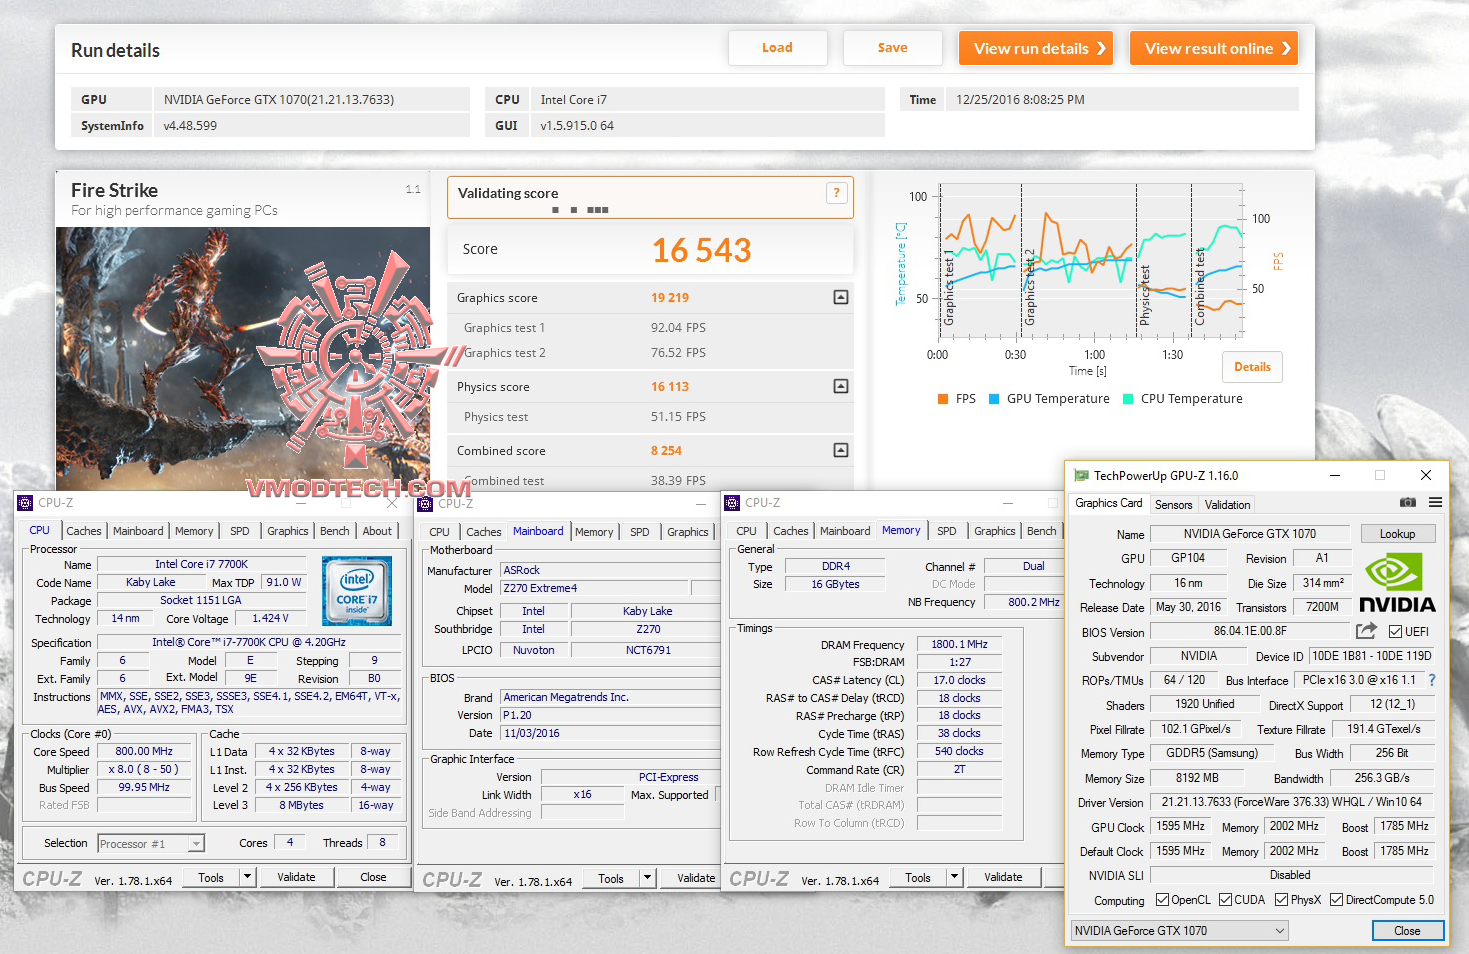Image resolution: width=1469 pixels, height=954 pixels.
Task: Click the Intel Core i7 logo in CPU-Z
Action: pos(357,592)
